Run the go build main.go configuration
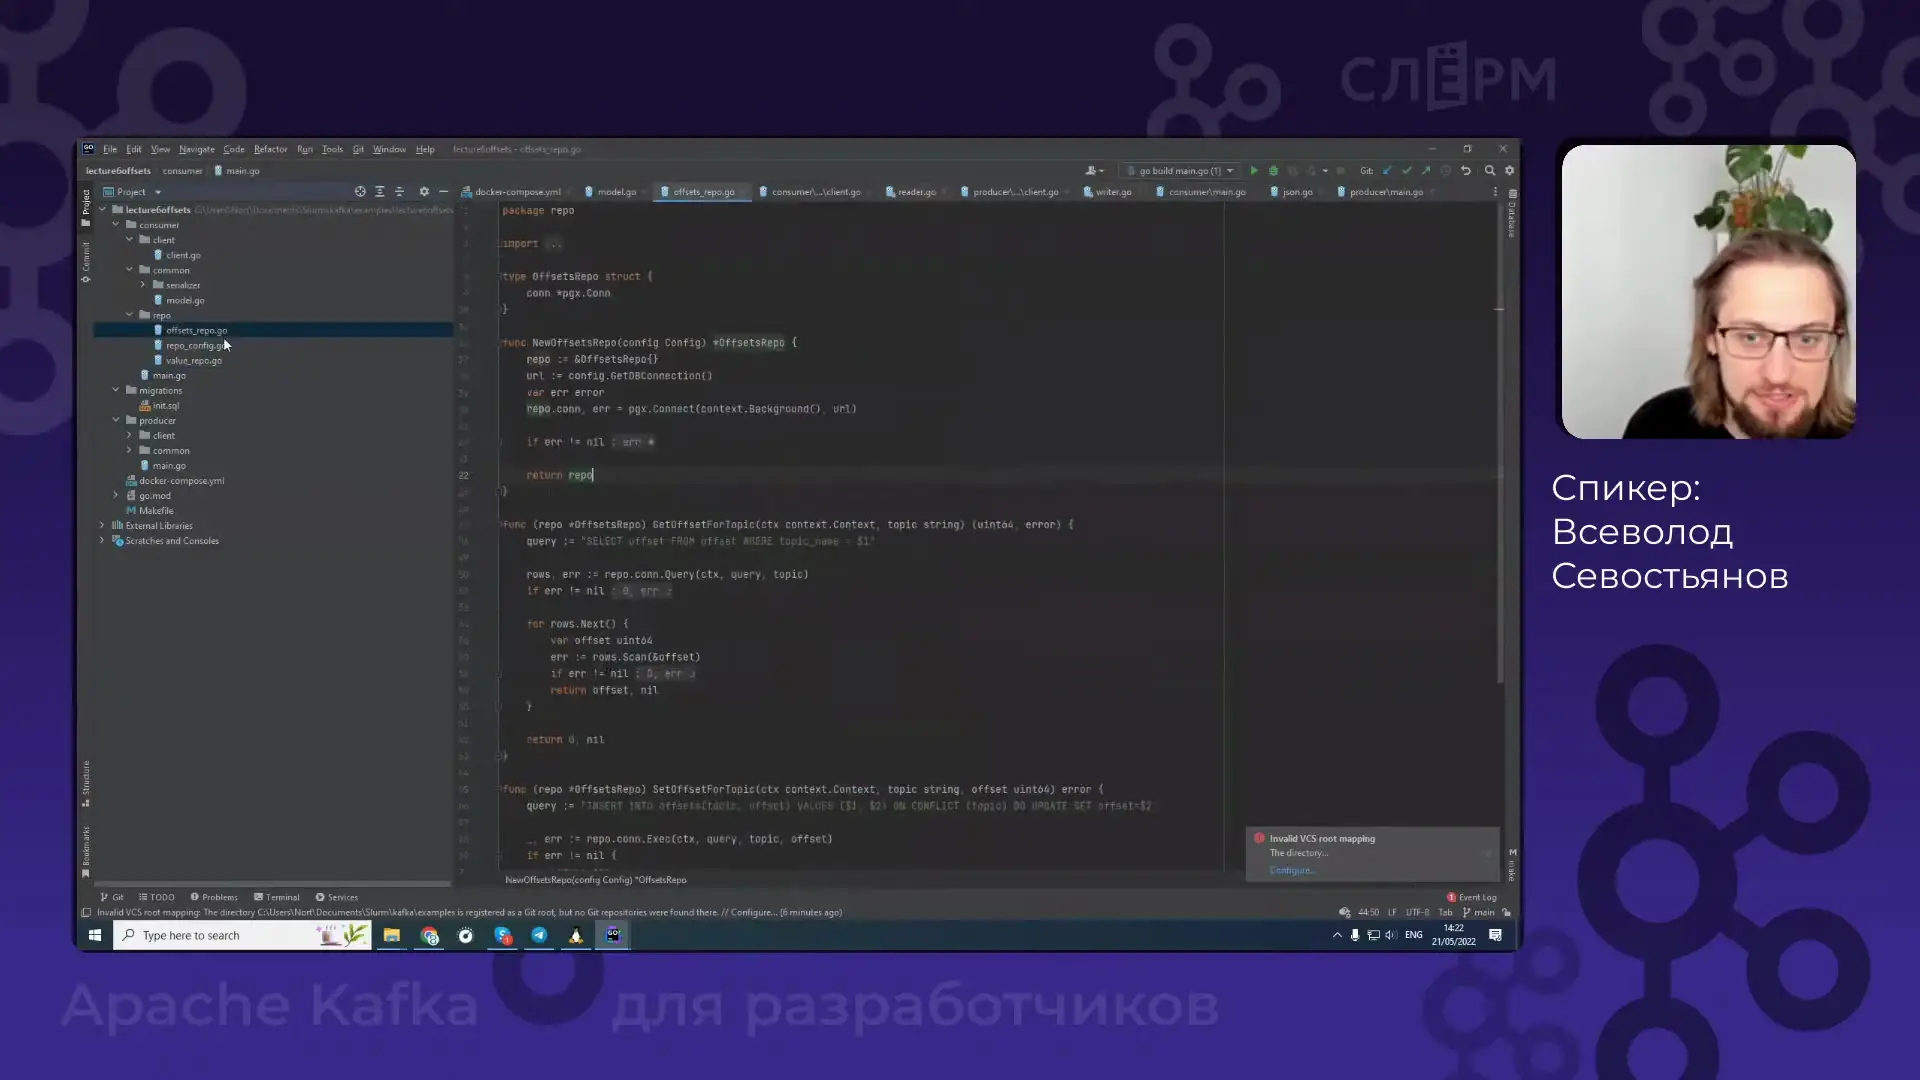 tap(1254, 171)
